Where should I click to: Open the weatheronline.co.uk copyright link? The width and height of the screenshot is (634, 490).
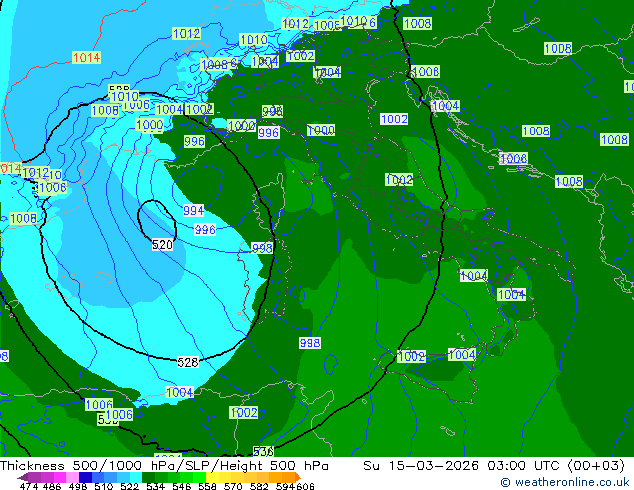tap(565, 482)
